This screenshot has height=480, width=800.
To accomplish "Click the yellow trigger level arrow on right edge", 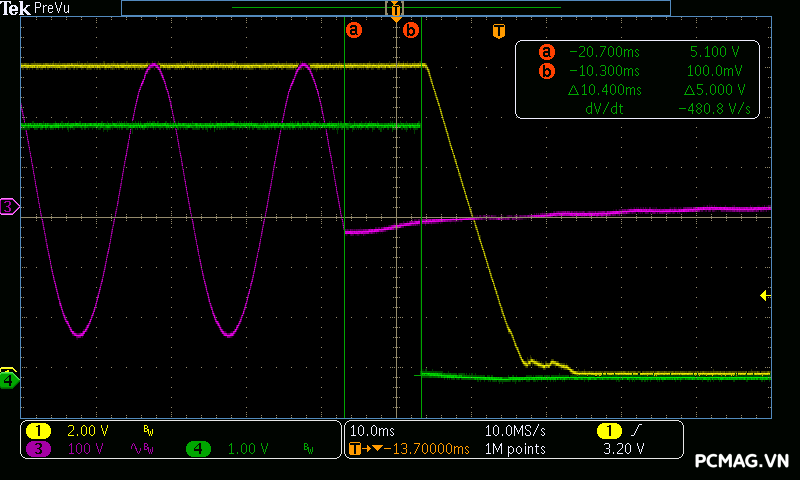I will tap(765, 295).
